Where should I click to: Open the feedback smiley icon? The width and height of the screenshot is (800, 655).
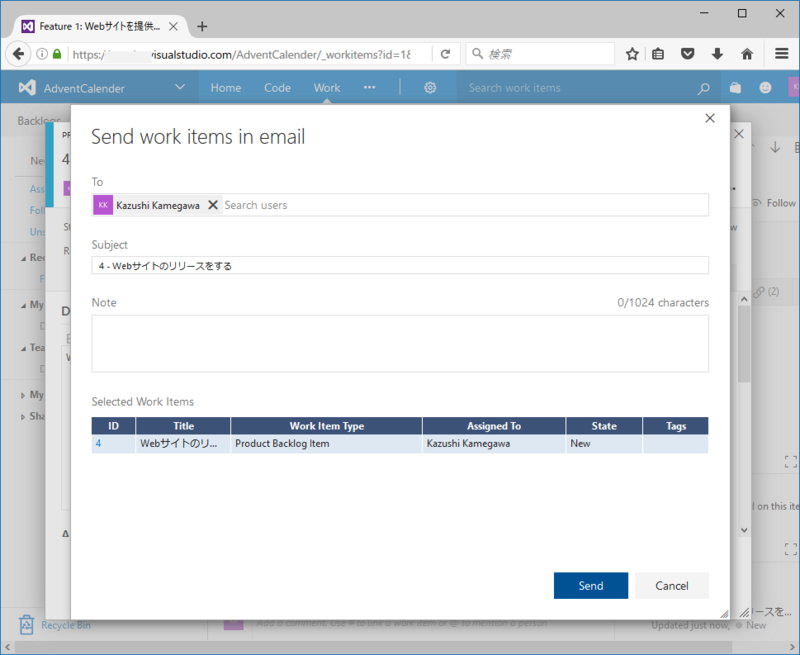[x=765, y=88]
